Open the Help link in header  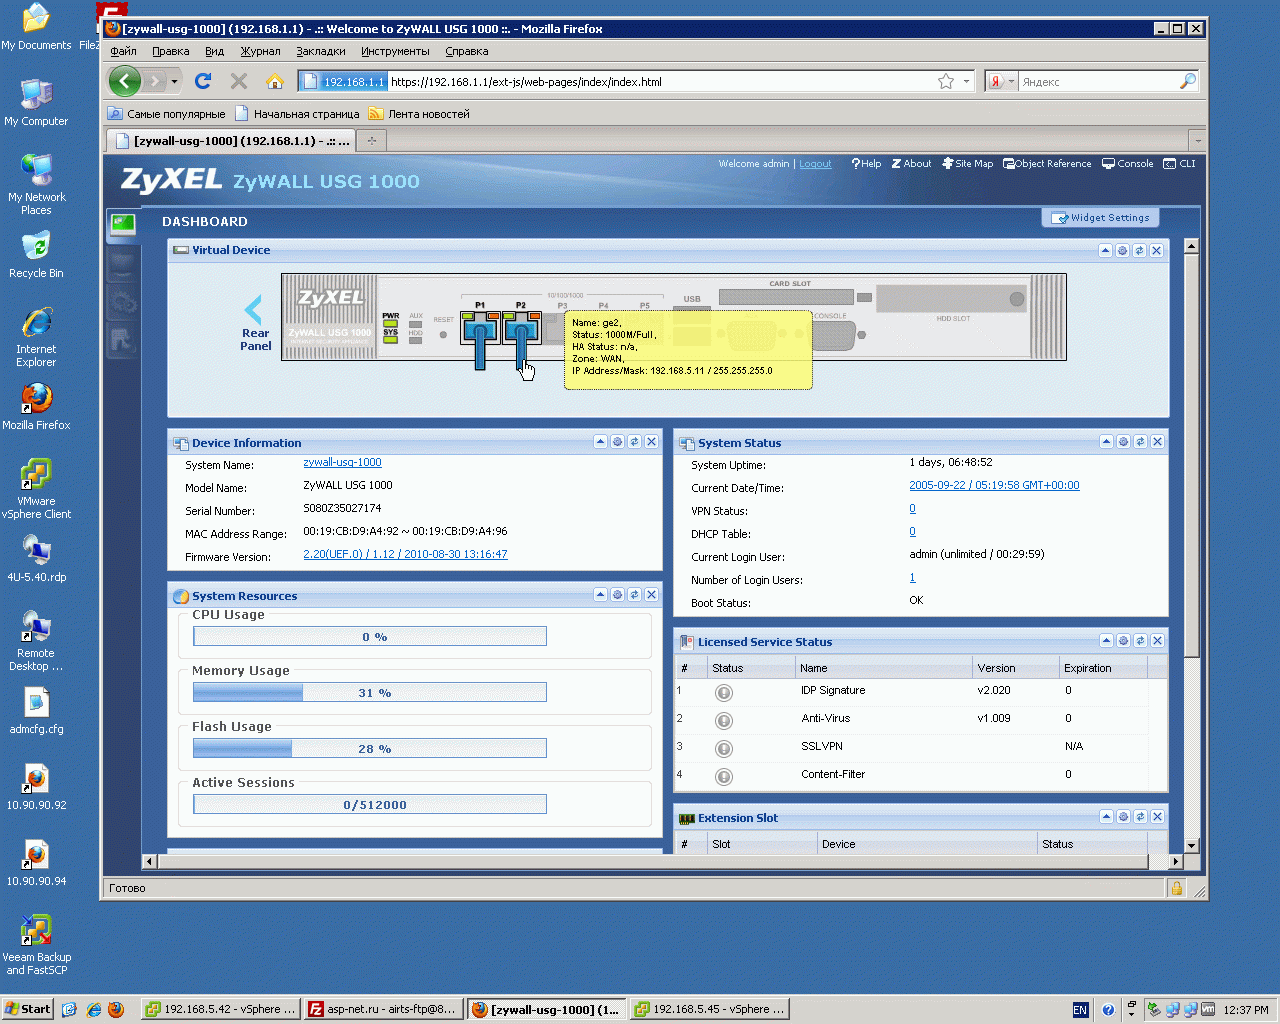[866, 164]
